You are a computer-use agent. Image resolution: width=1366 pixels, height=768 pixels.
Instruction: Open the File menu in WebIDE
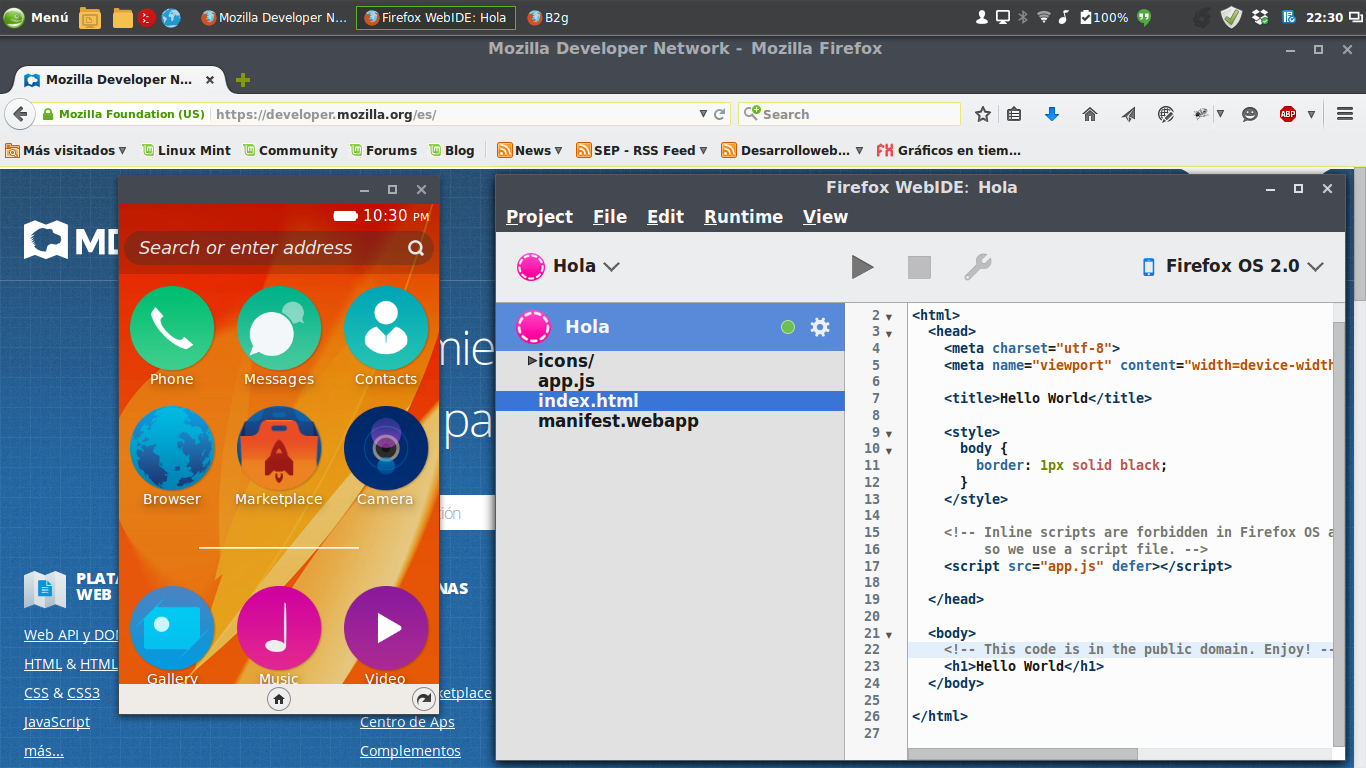[610, 217]
